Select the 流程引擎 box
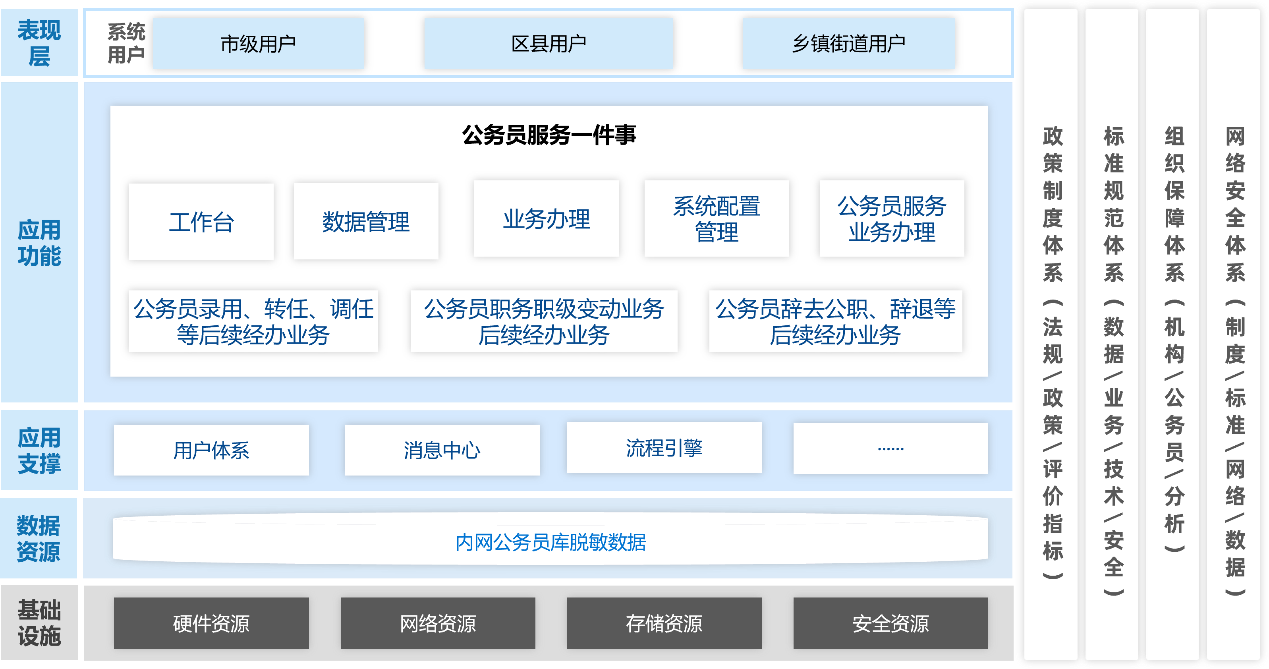1269x669 pixels. (664, 448)
